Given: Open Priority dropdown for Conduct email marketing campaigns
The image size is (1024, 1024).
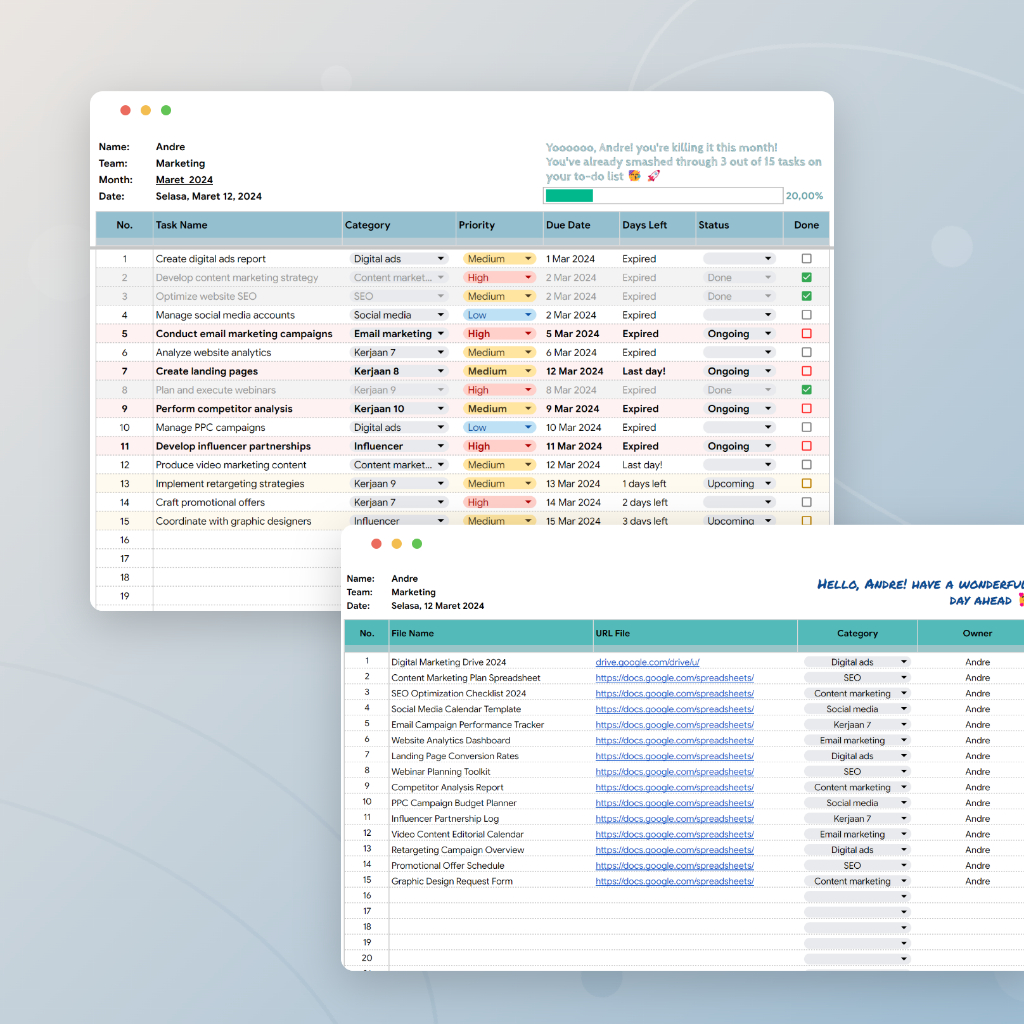Looking at the screenshot, I should pyautogui.click(x=530, y=333).
